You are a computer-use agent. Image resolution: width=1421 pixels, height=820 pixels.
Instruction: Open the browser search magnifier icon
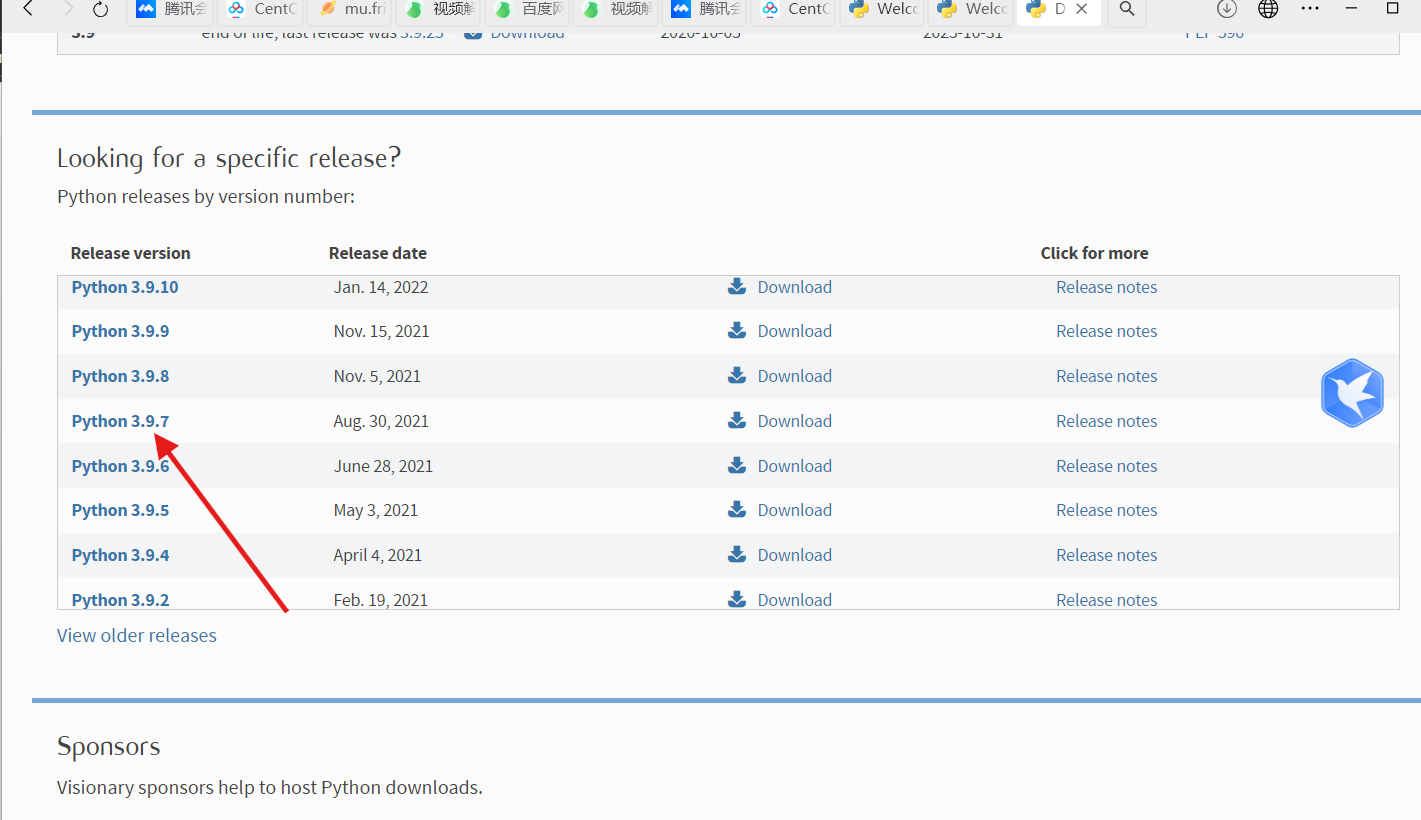pos(1127,9)
